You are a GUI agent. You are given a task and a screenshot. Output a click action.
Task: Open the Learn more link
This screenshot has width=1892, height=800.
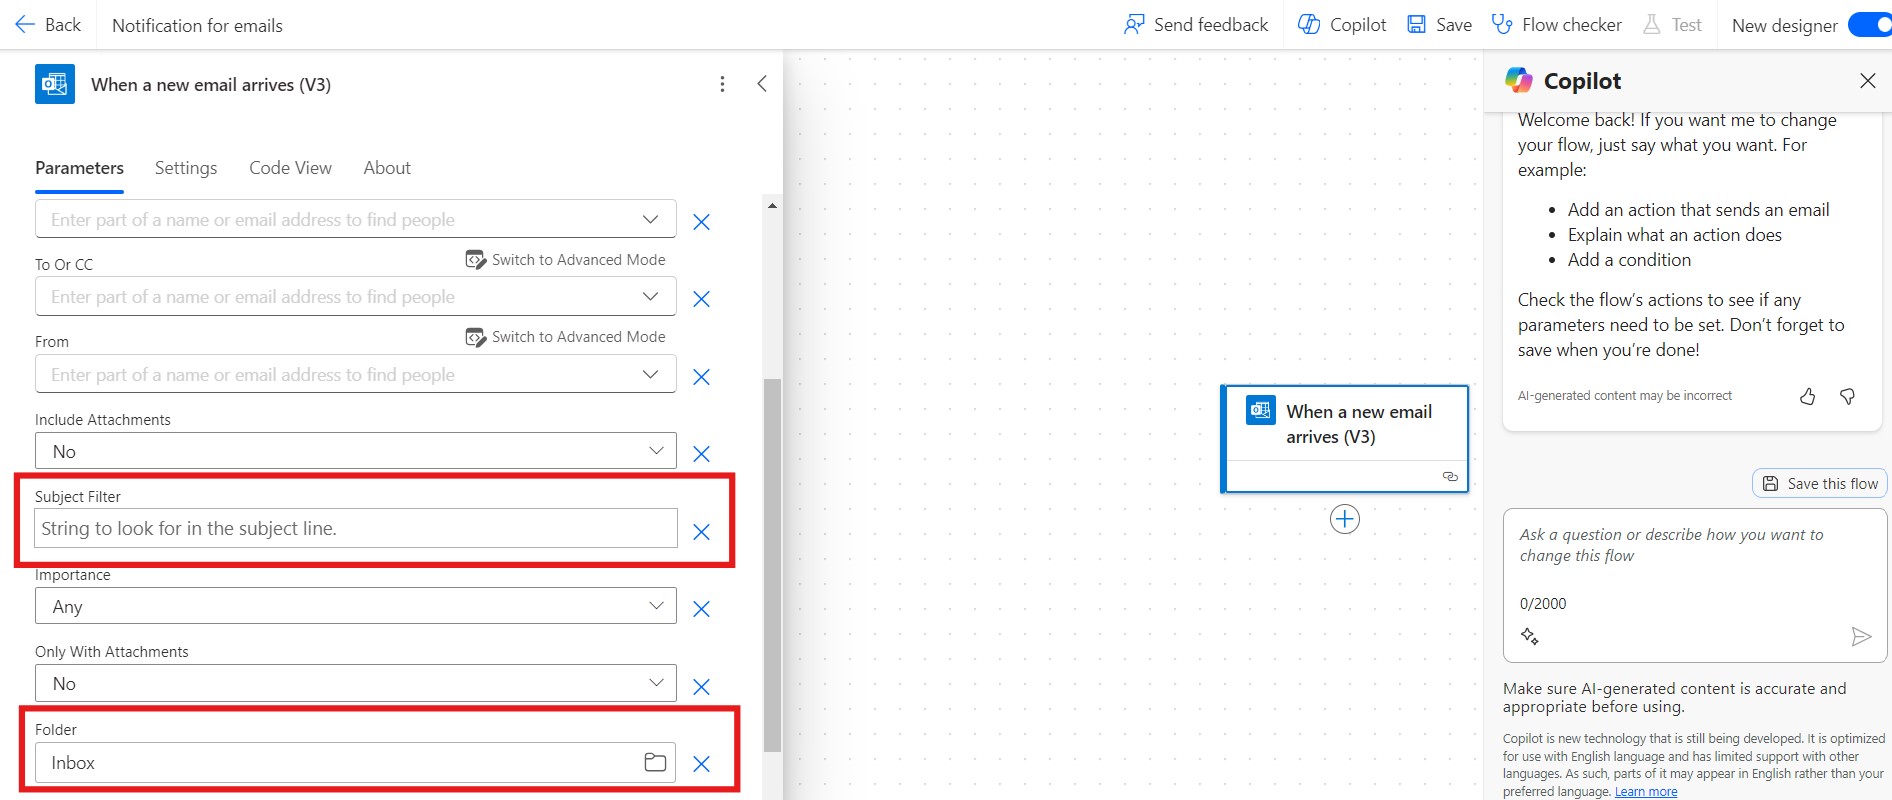(1646, 792)
